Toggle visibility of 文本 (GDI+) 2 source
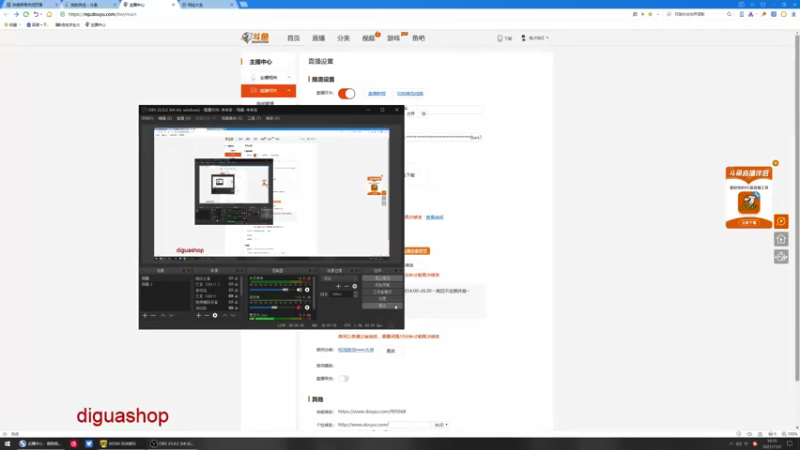 231,284
